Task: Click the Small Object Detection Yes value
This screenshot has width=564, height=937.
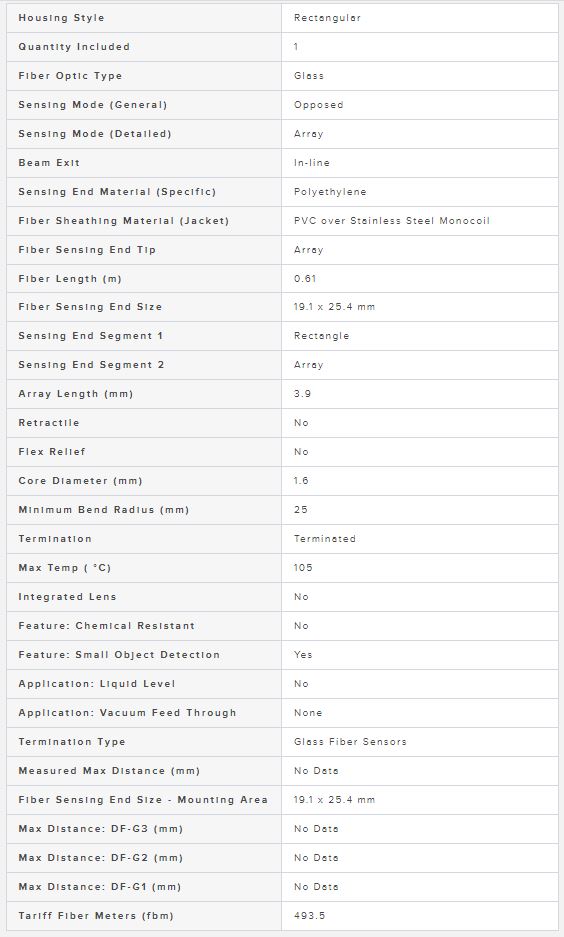Action: (303, 654)
